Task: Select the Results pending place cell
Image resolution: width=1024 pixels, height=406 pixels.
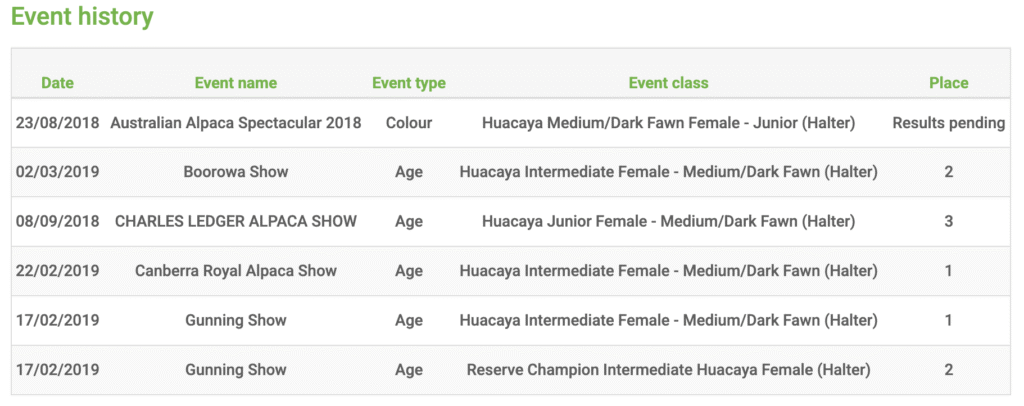Action: pos(949,123)
